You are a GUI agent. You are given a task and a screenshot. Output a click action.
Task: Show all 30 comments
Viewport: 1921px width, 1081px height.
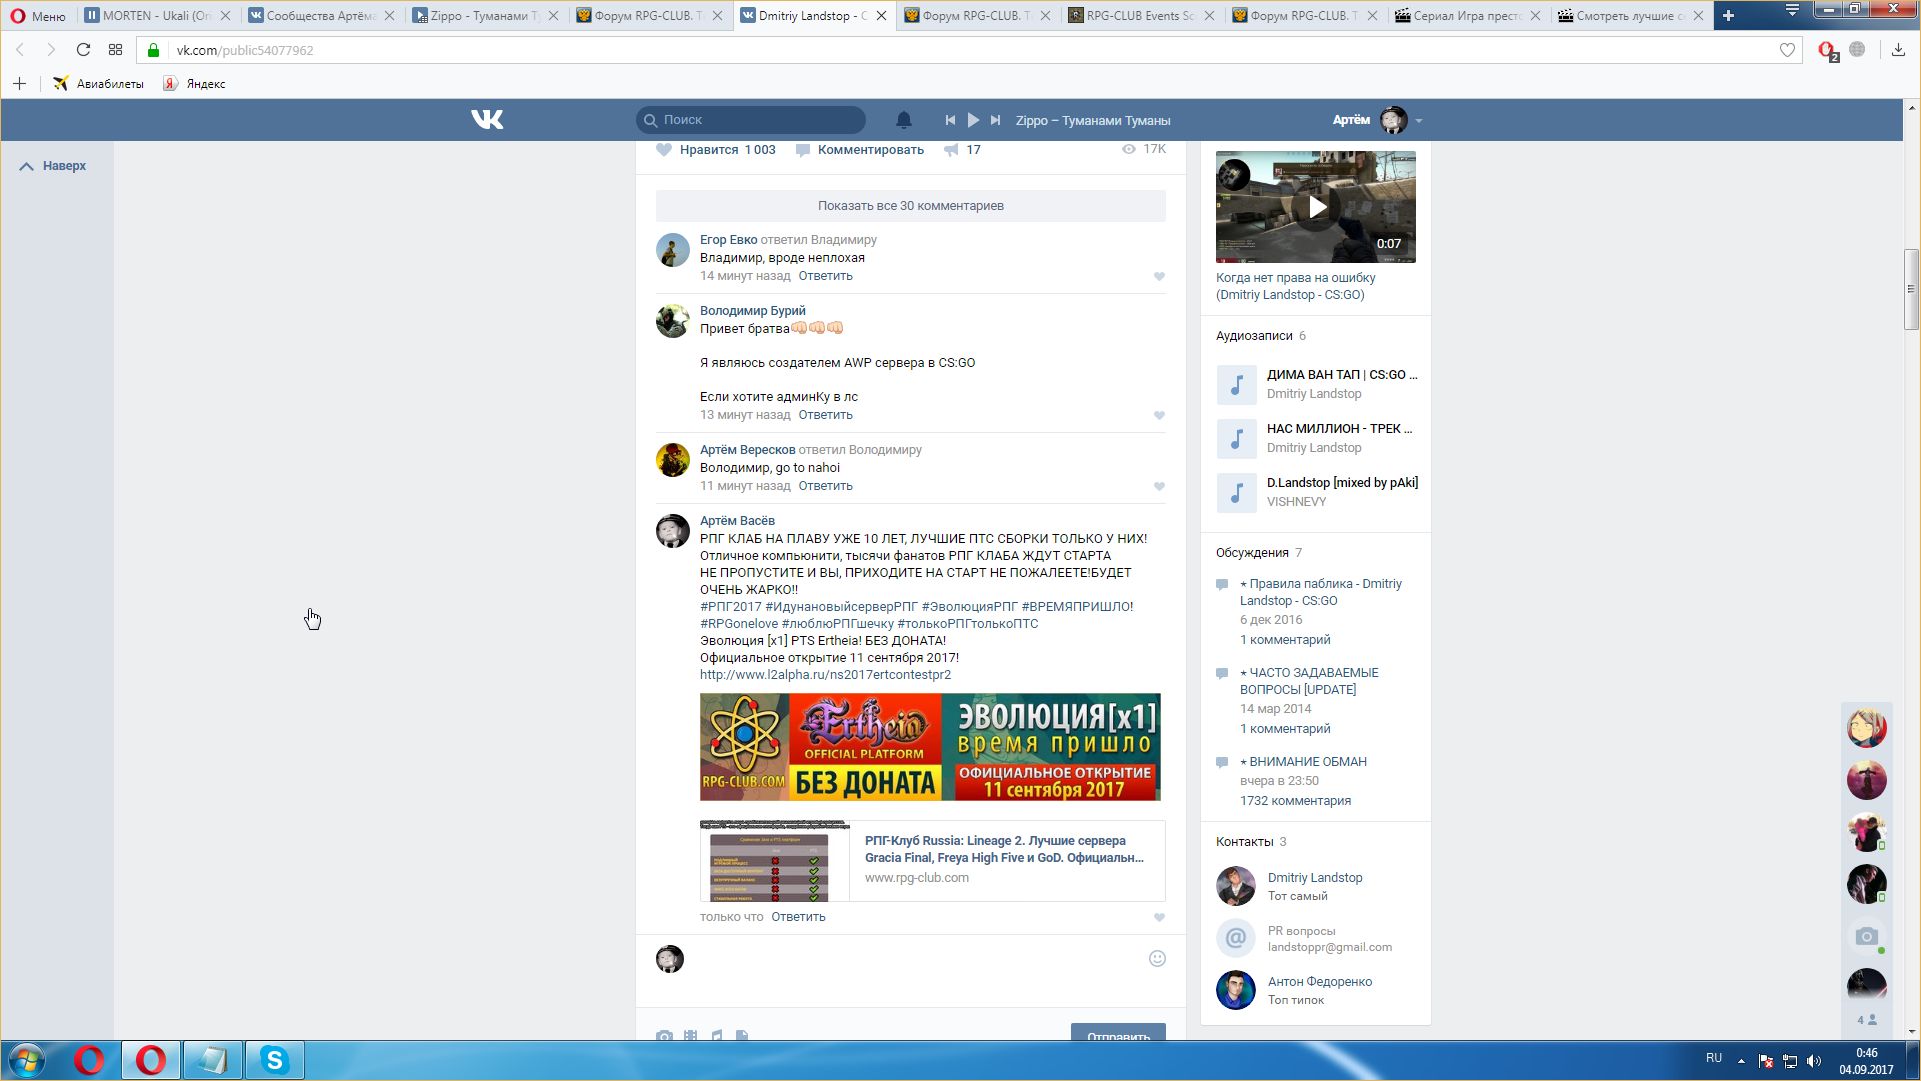(x=911, y=206)
